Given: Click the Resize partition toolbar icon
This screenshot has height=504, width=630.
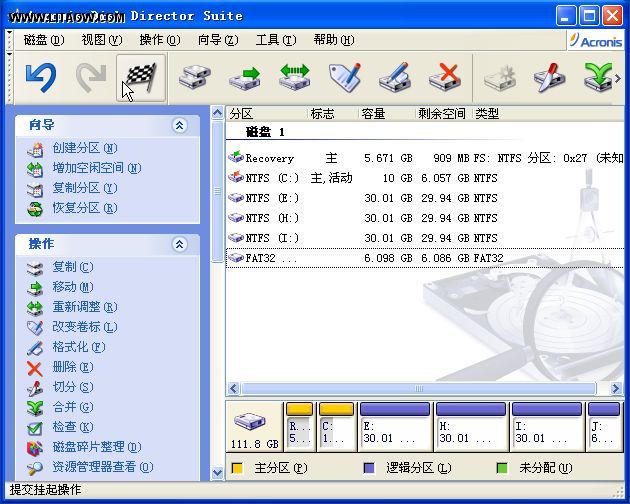Looking at the screenshot, I should pyautogui.click(x=295, y=77).
